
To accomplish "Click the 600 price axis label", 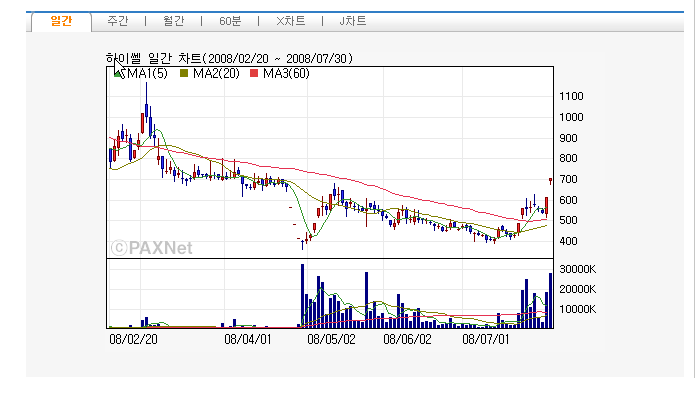I will (x=568, y=200).
